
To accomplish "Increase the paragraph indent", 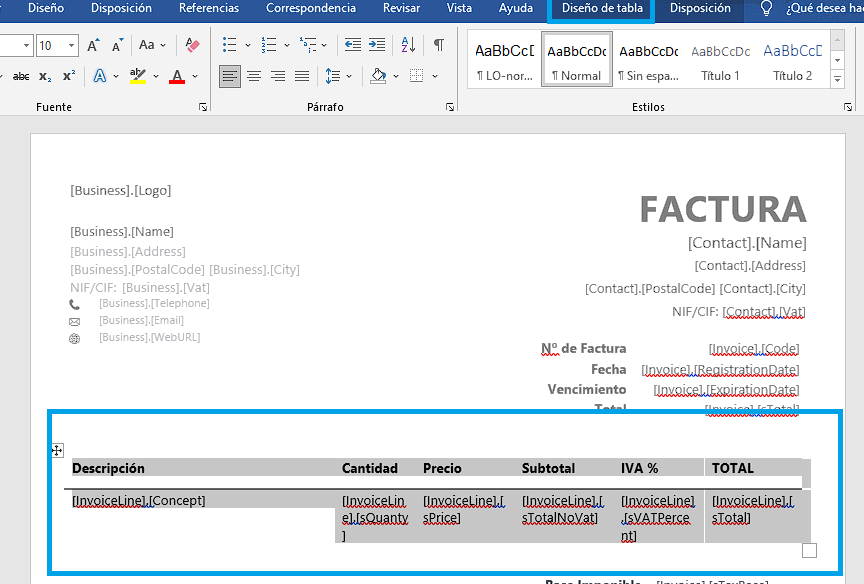I will (377, 46).
